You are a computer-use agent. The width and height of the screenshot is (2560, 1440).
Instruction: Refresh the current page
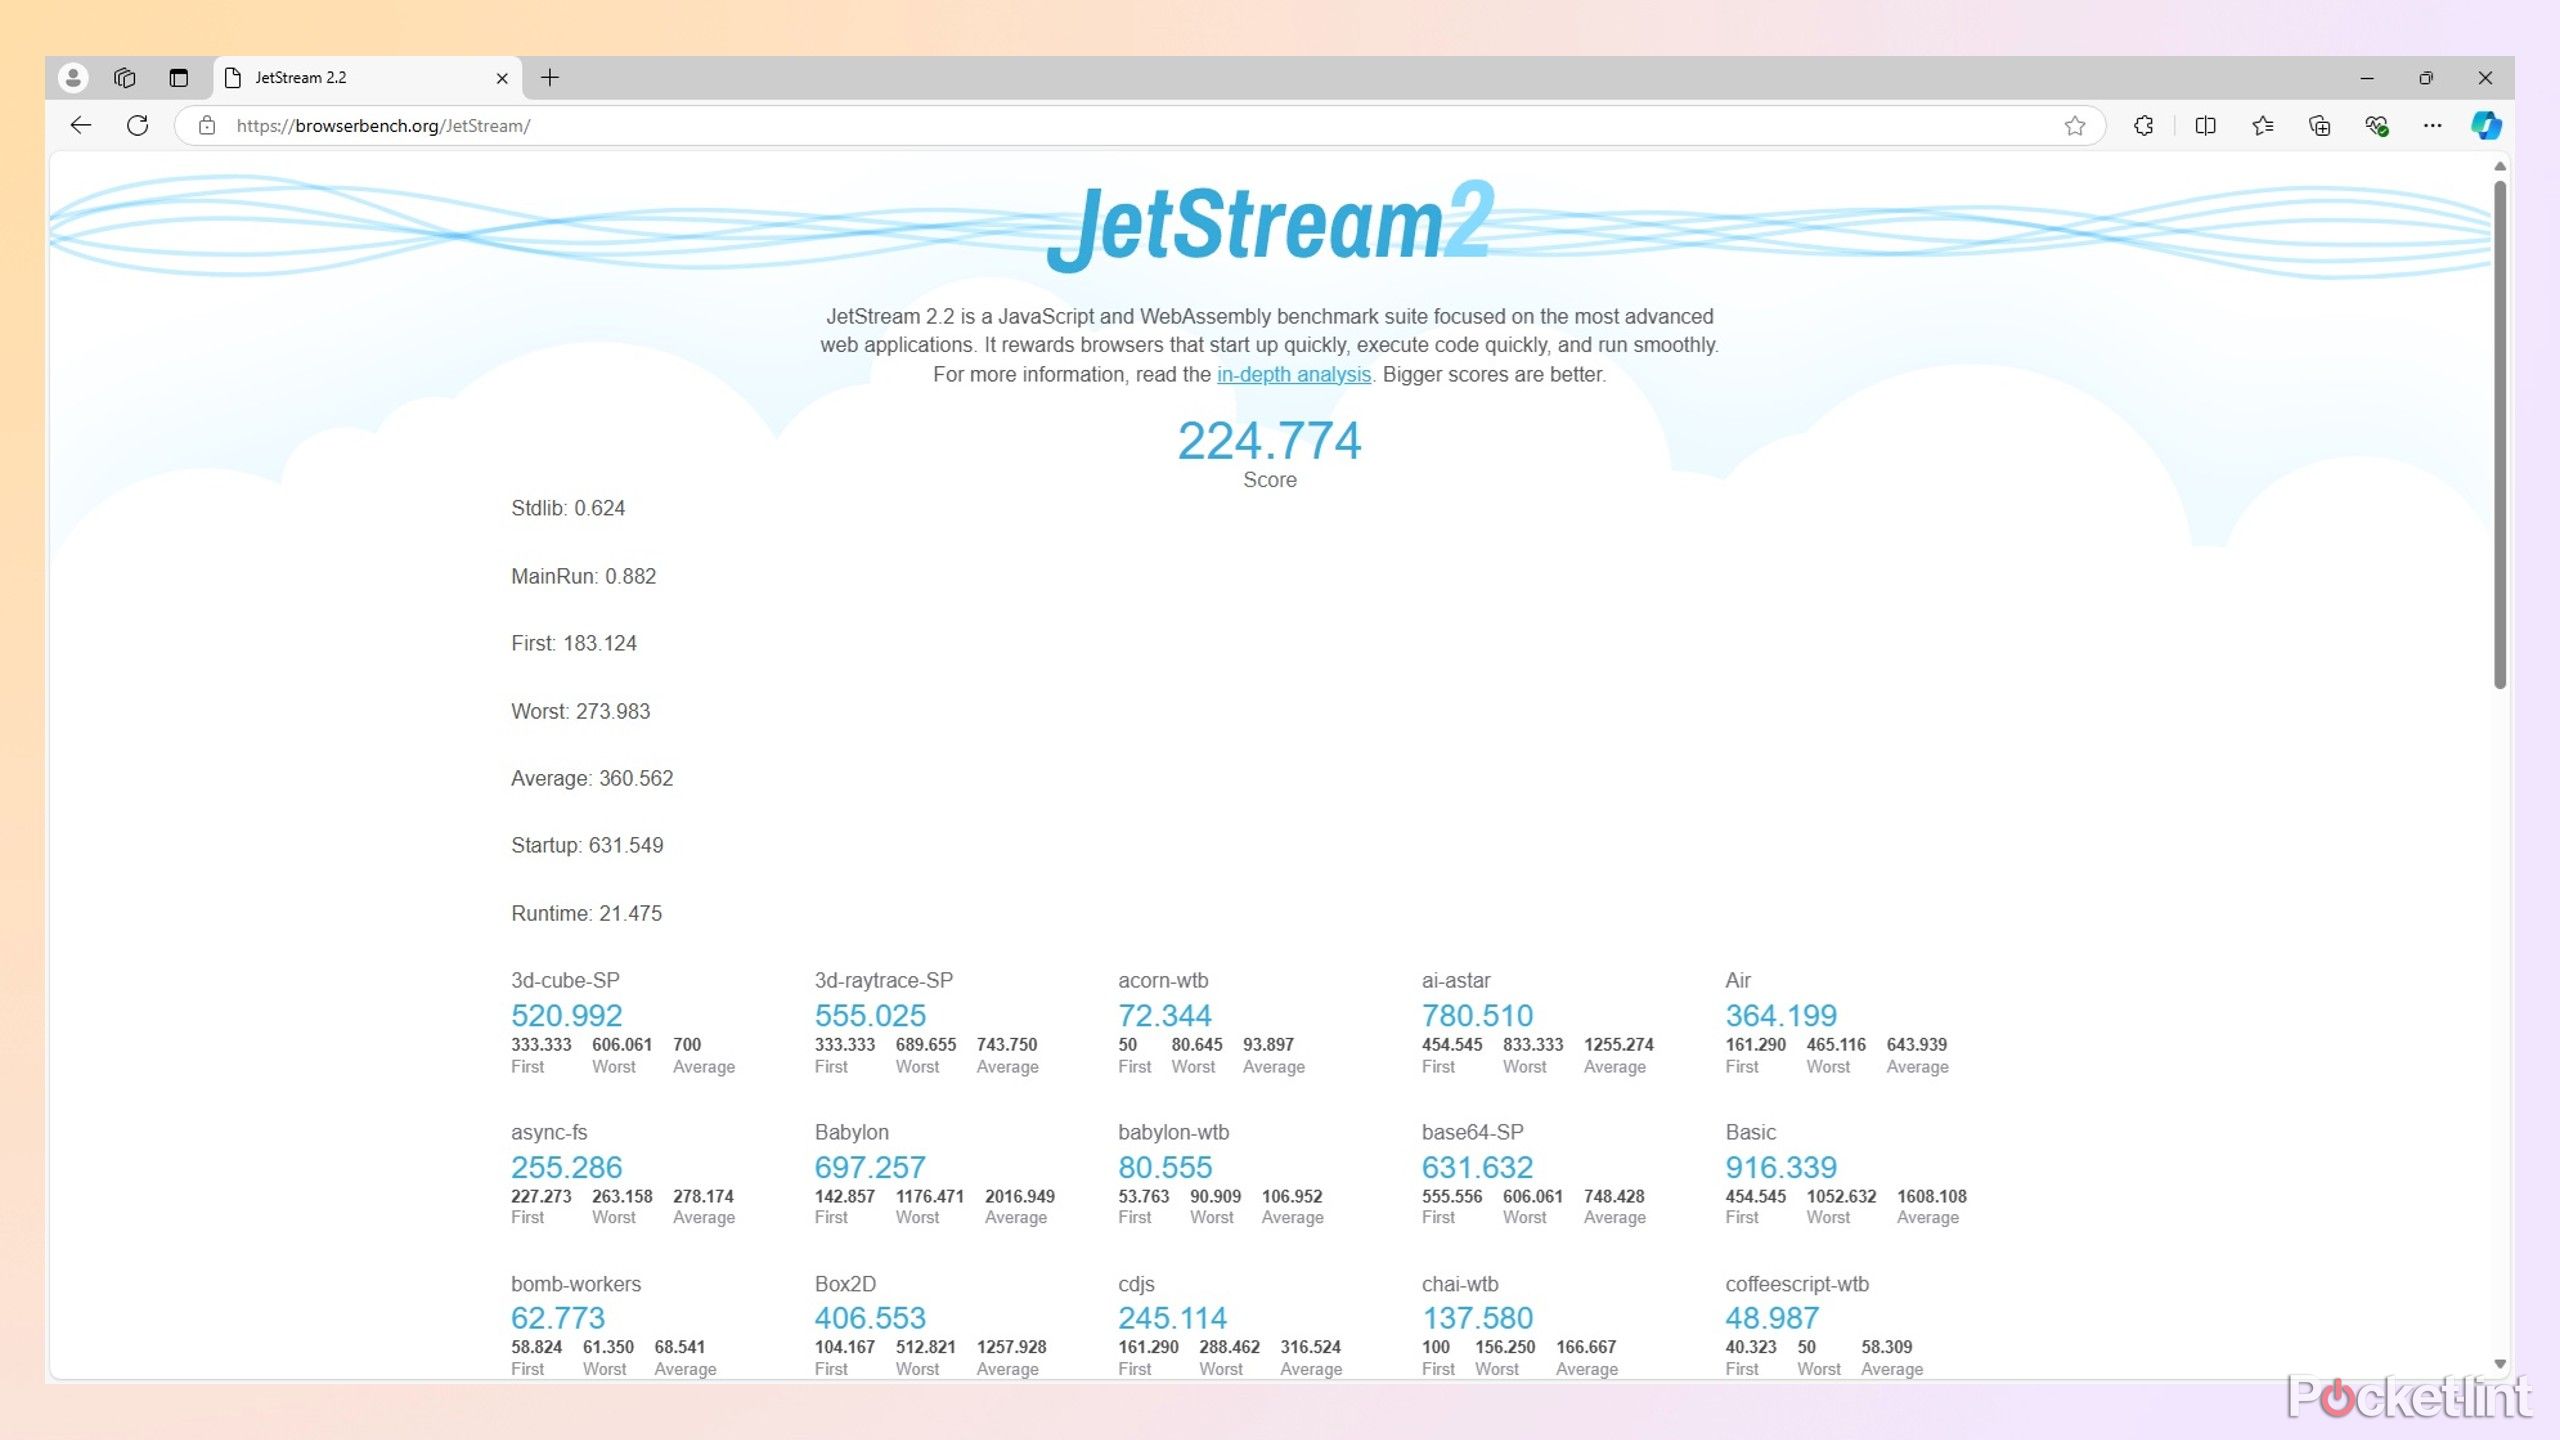[x=138, y=126]
